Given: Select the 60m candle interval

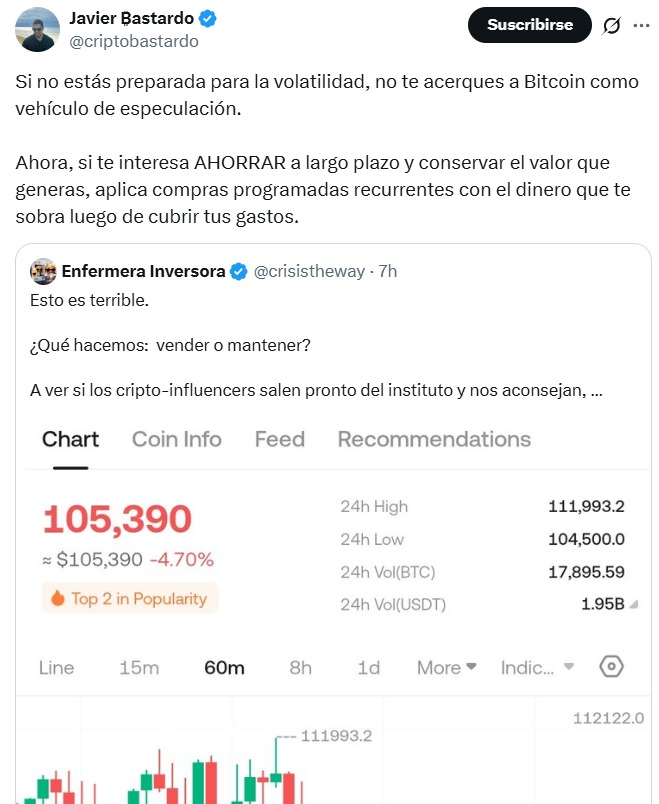Looking at the screenshot, I should [x=222, y=666].
